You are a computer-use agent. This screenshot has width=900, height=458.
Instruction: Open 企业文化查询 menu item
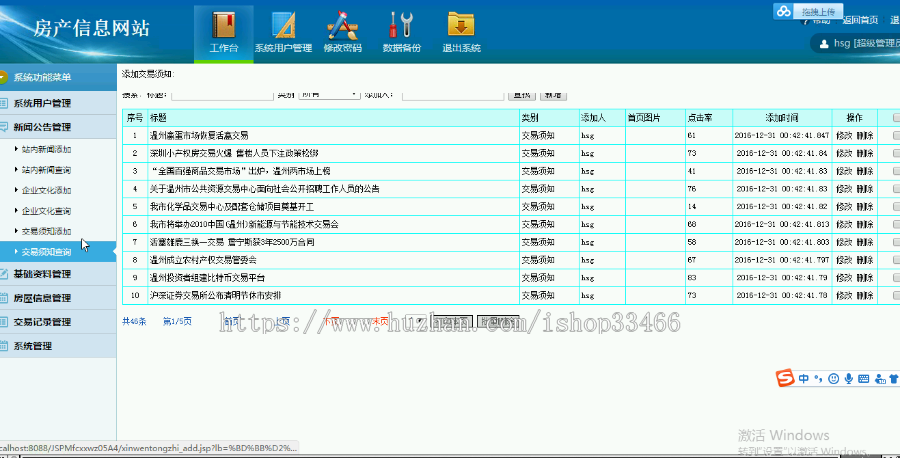click(46, 211)
